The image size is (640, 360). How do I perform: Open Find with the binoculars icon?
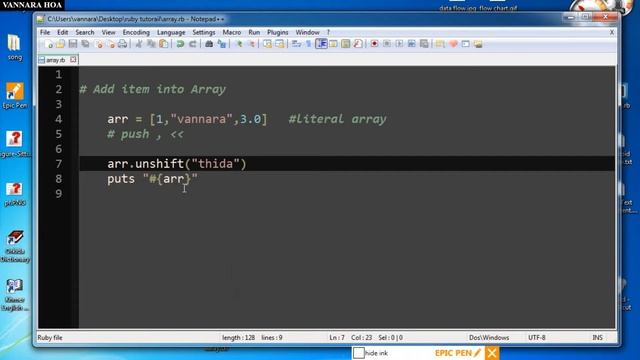[x=209, y=44]
